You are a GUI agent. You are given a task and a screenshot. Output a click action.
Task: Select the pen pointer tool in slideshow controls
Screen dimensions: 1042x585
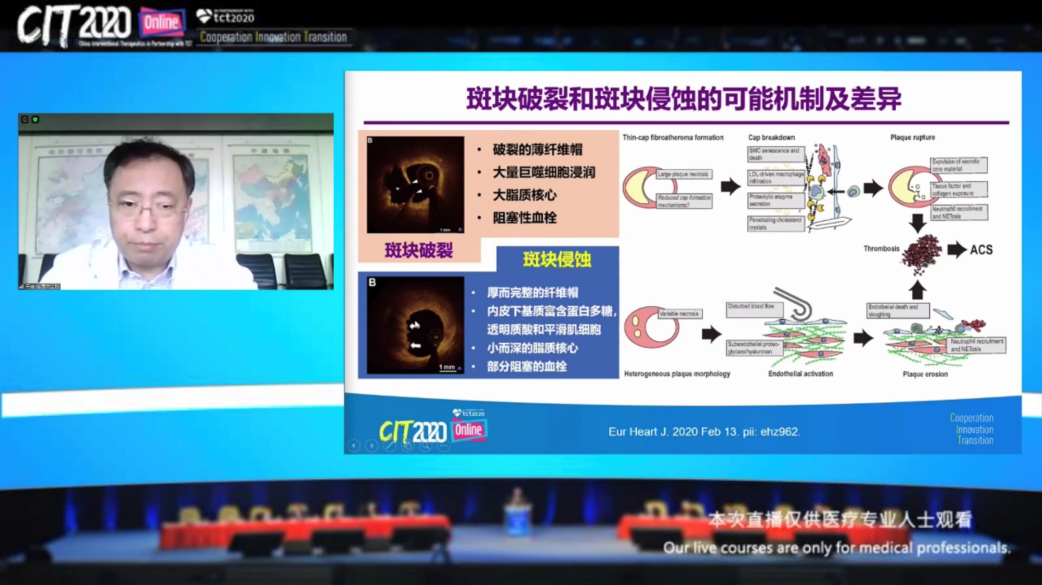pos(389,446)
